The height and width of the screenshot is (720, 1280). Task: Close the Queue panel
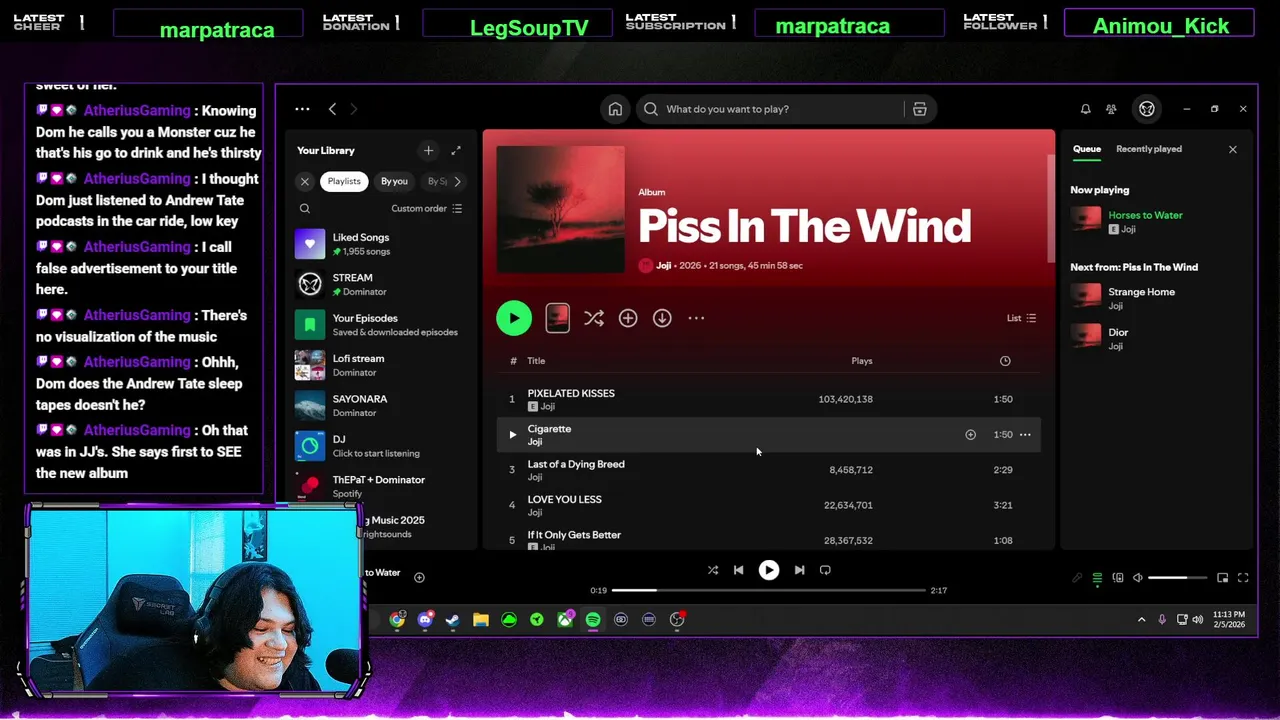coord(1232,149)
